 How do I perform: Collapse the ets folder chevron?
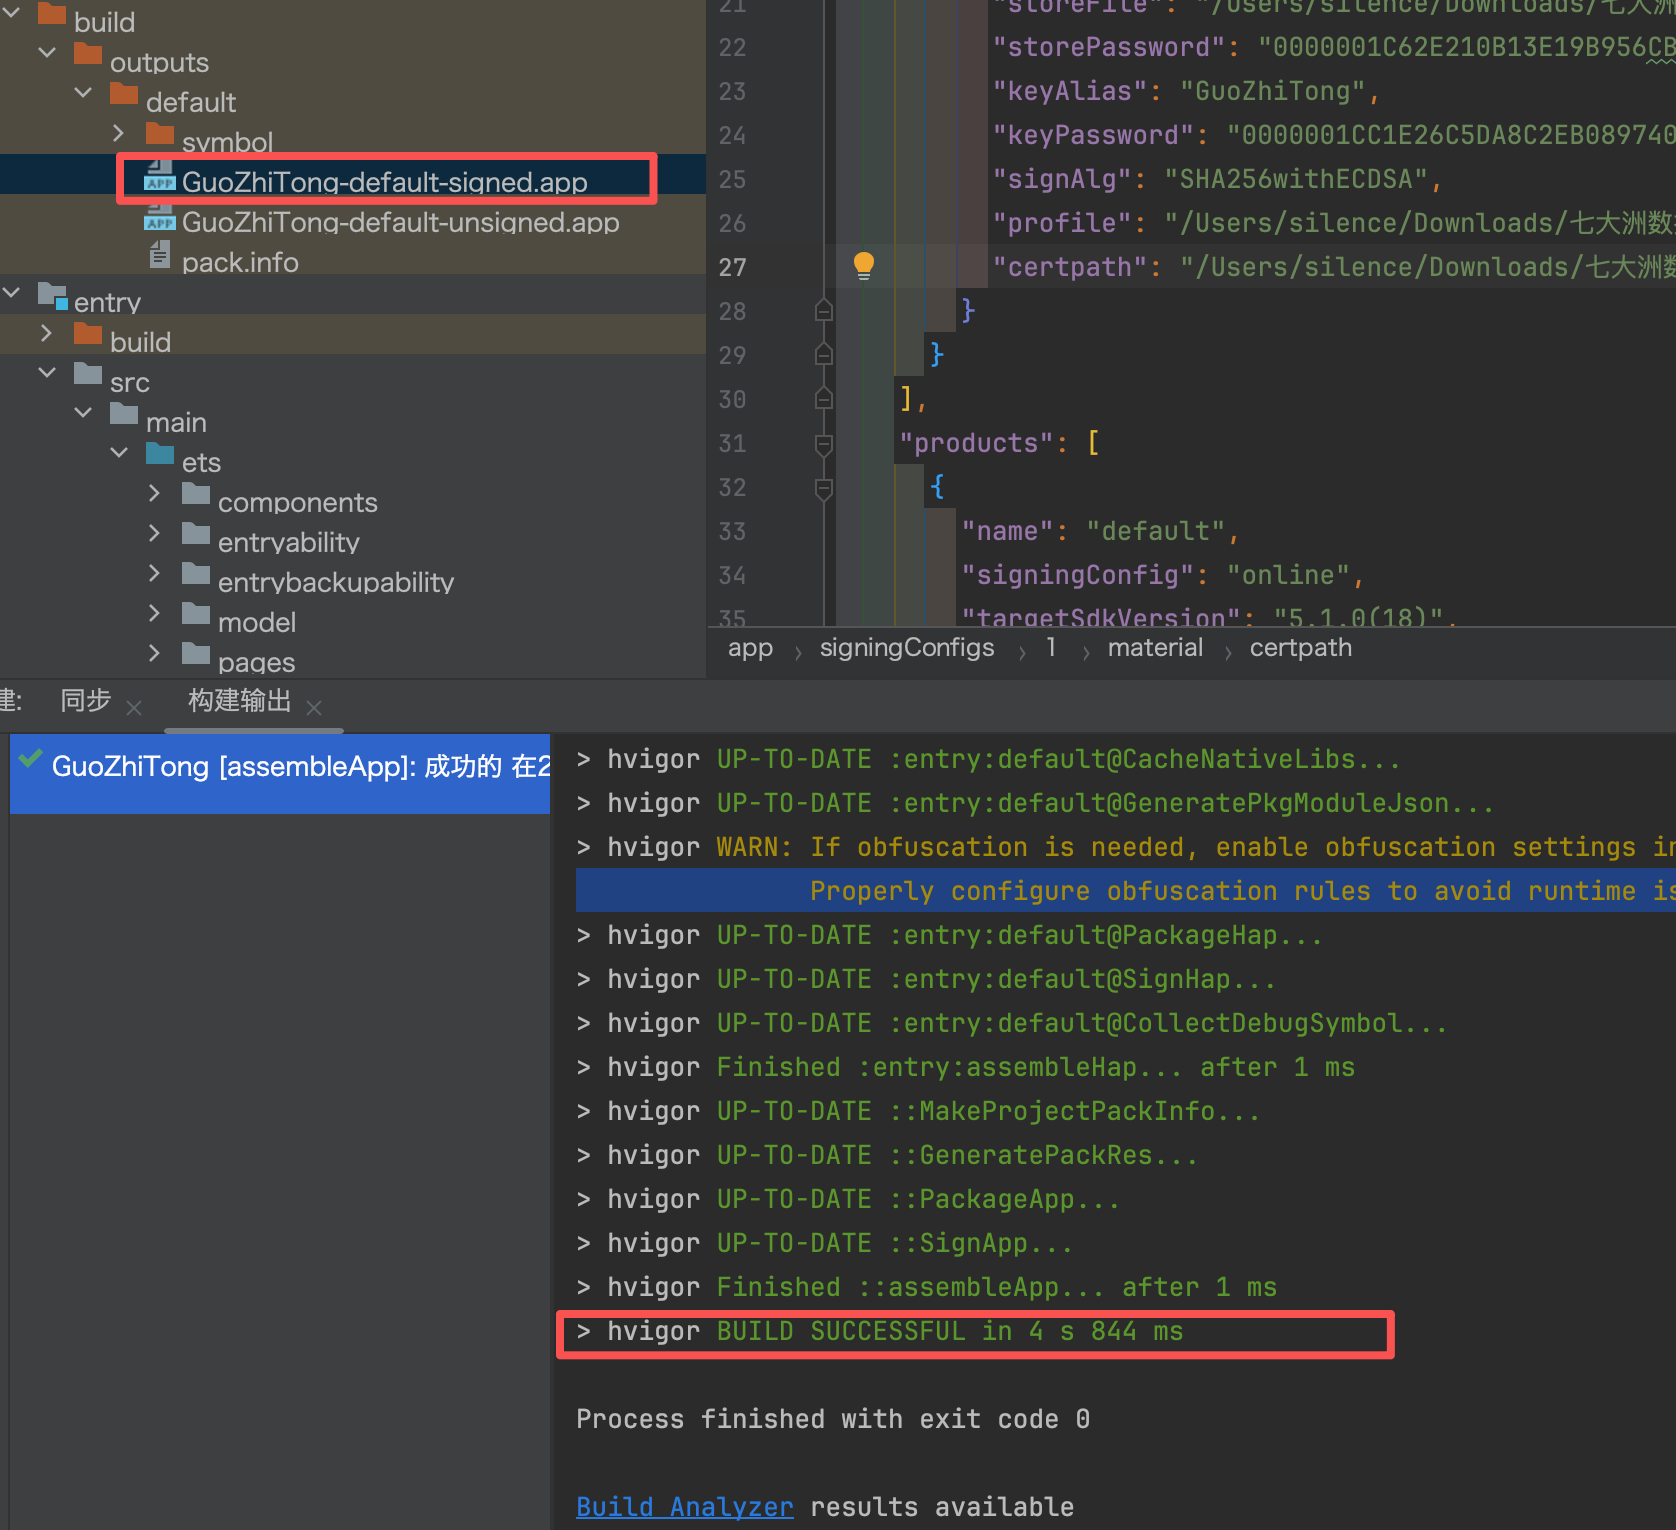(119, 452)
